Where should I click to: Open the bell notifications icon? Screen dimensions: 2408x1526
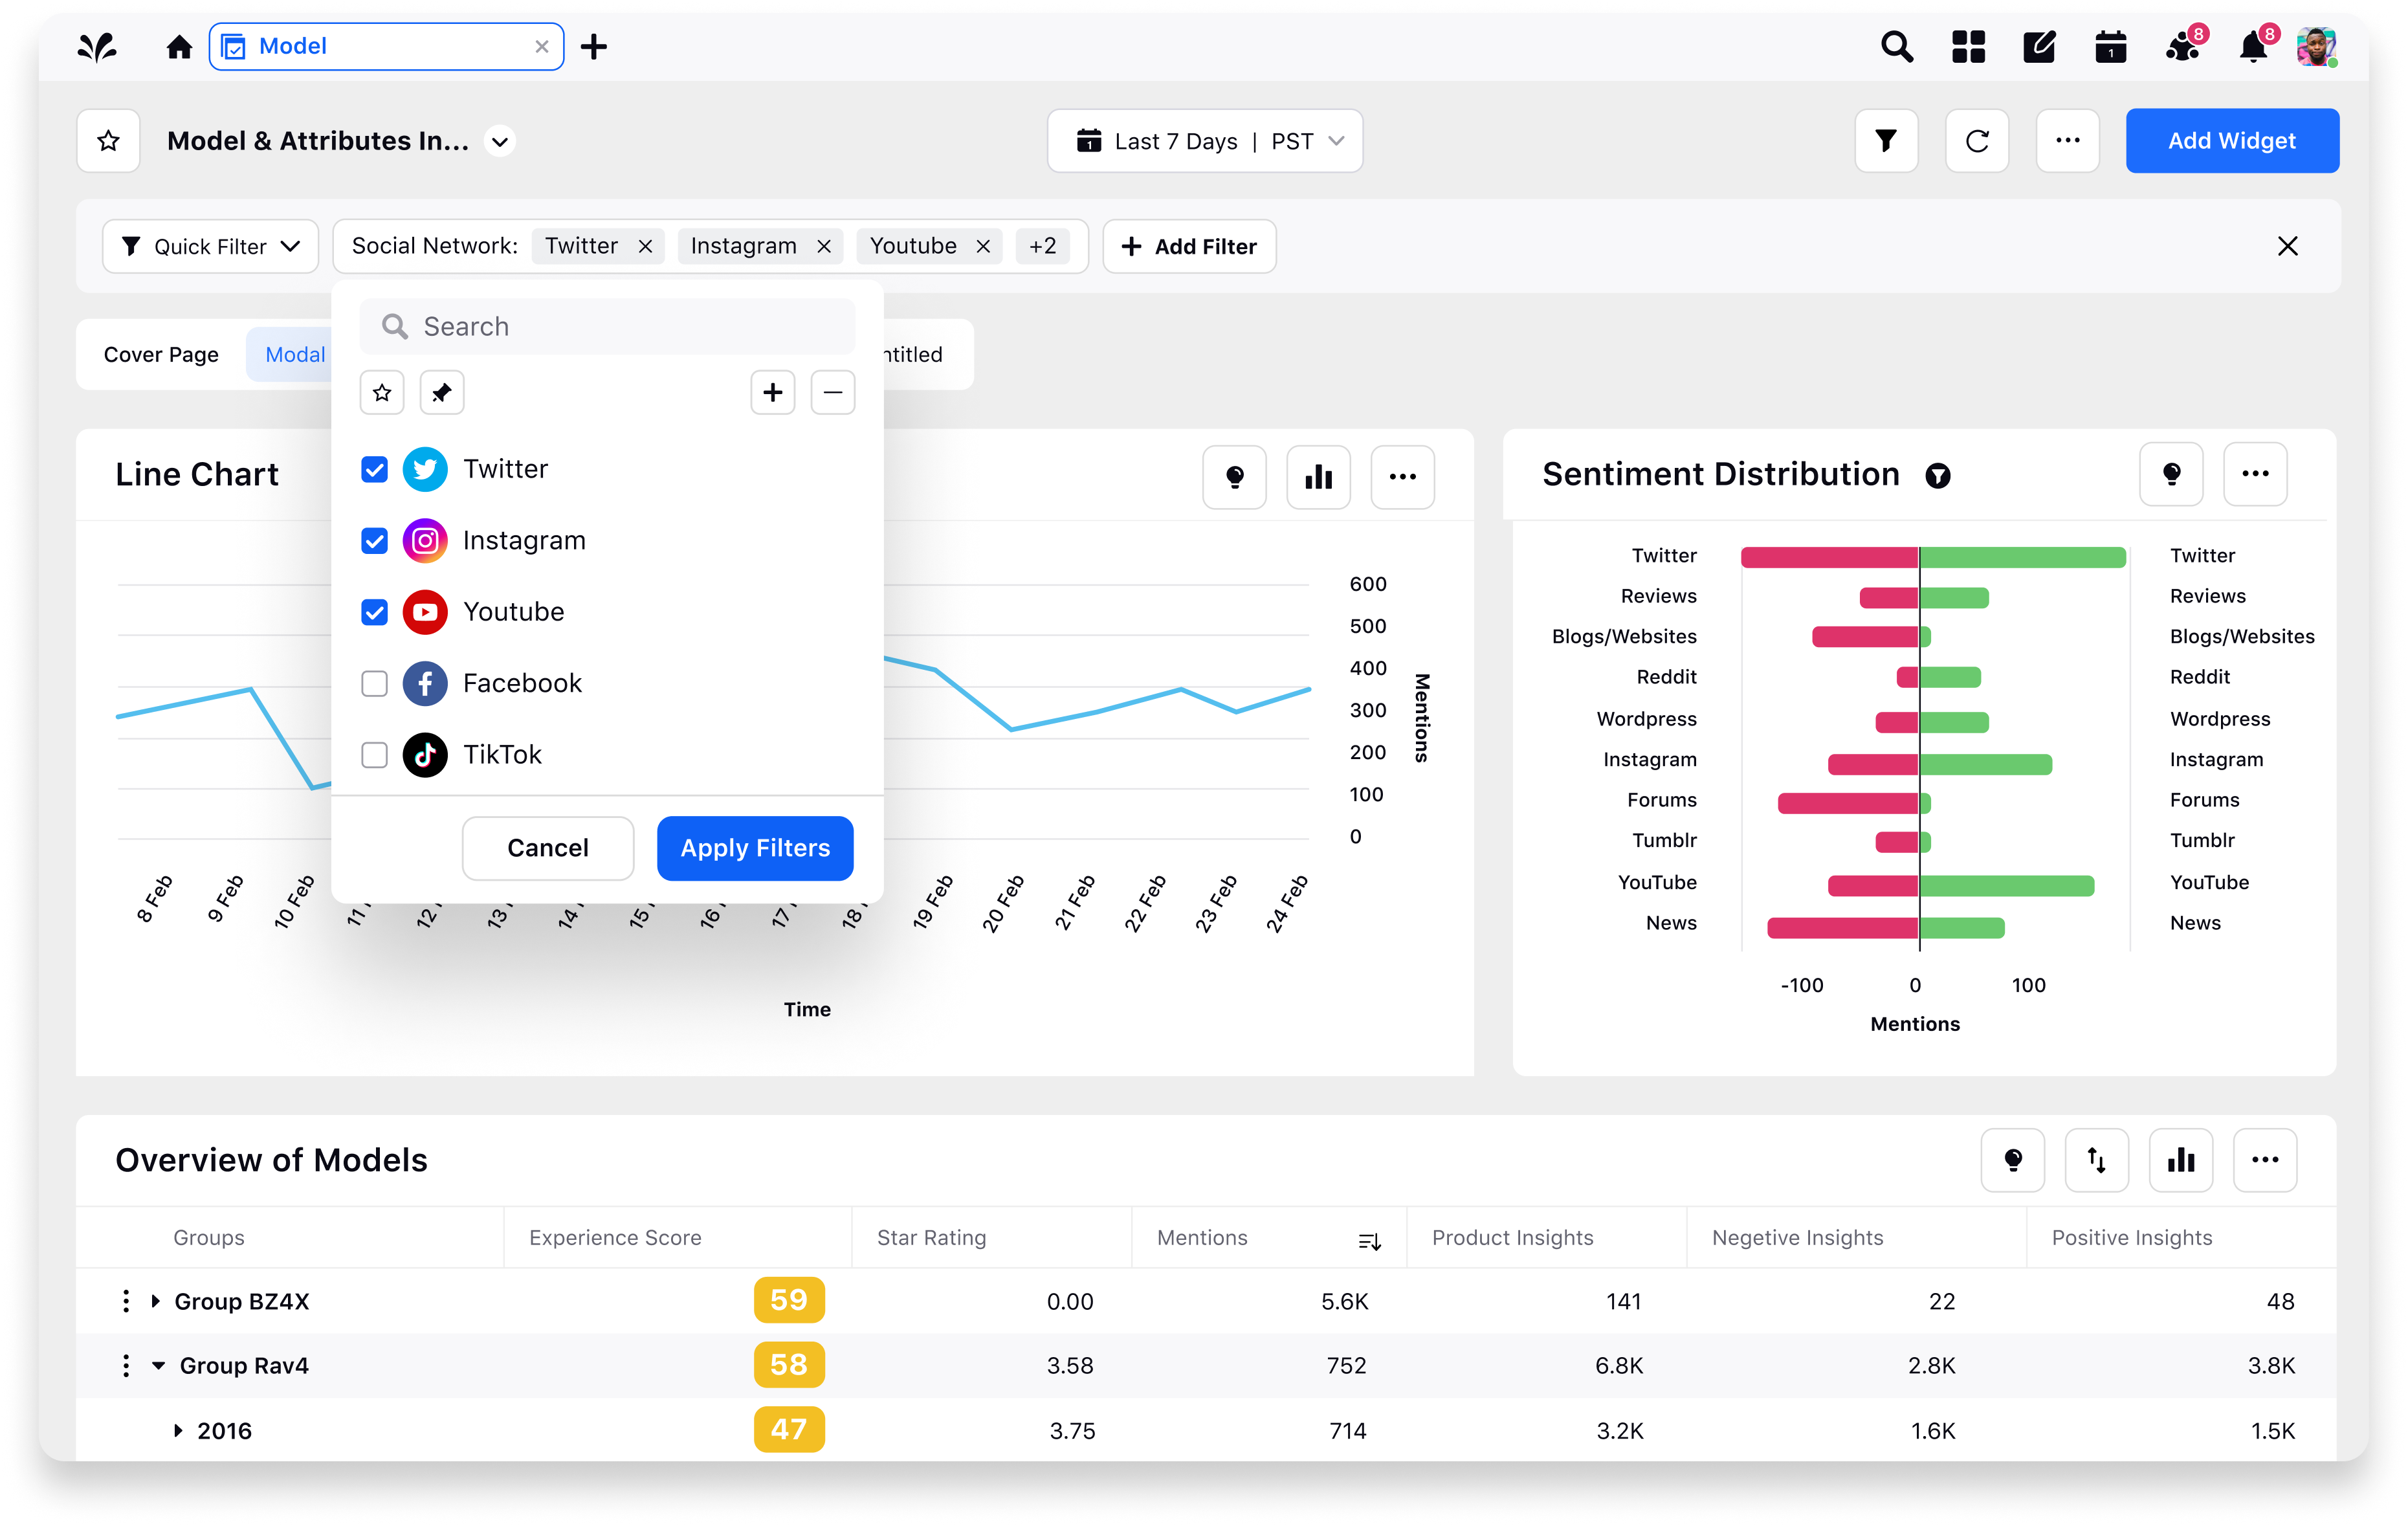[2252, 47]
